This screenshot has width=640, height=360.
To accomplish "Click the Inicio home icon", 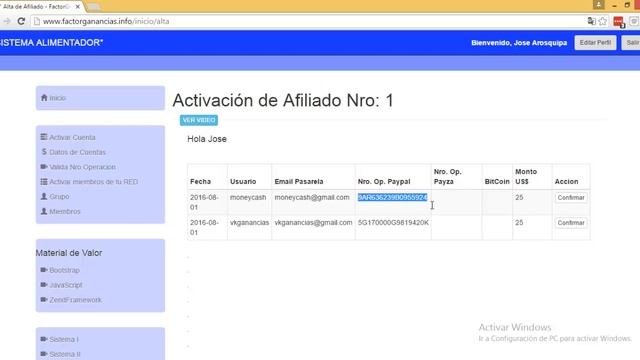I will [x=44, y=98].
